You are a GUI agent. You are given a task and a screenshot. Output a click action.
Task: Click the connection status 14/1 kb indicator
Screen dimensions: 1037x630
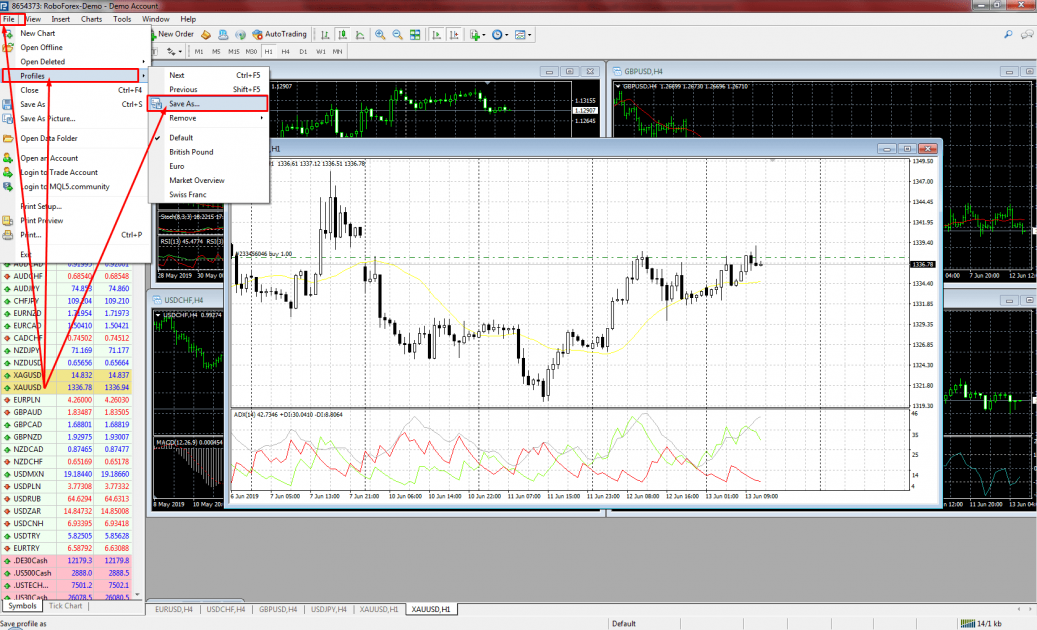(x=981, y=623)
